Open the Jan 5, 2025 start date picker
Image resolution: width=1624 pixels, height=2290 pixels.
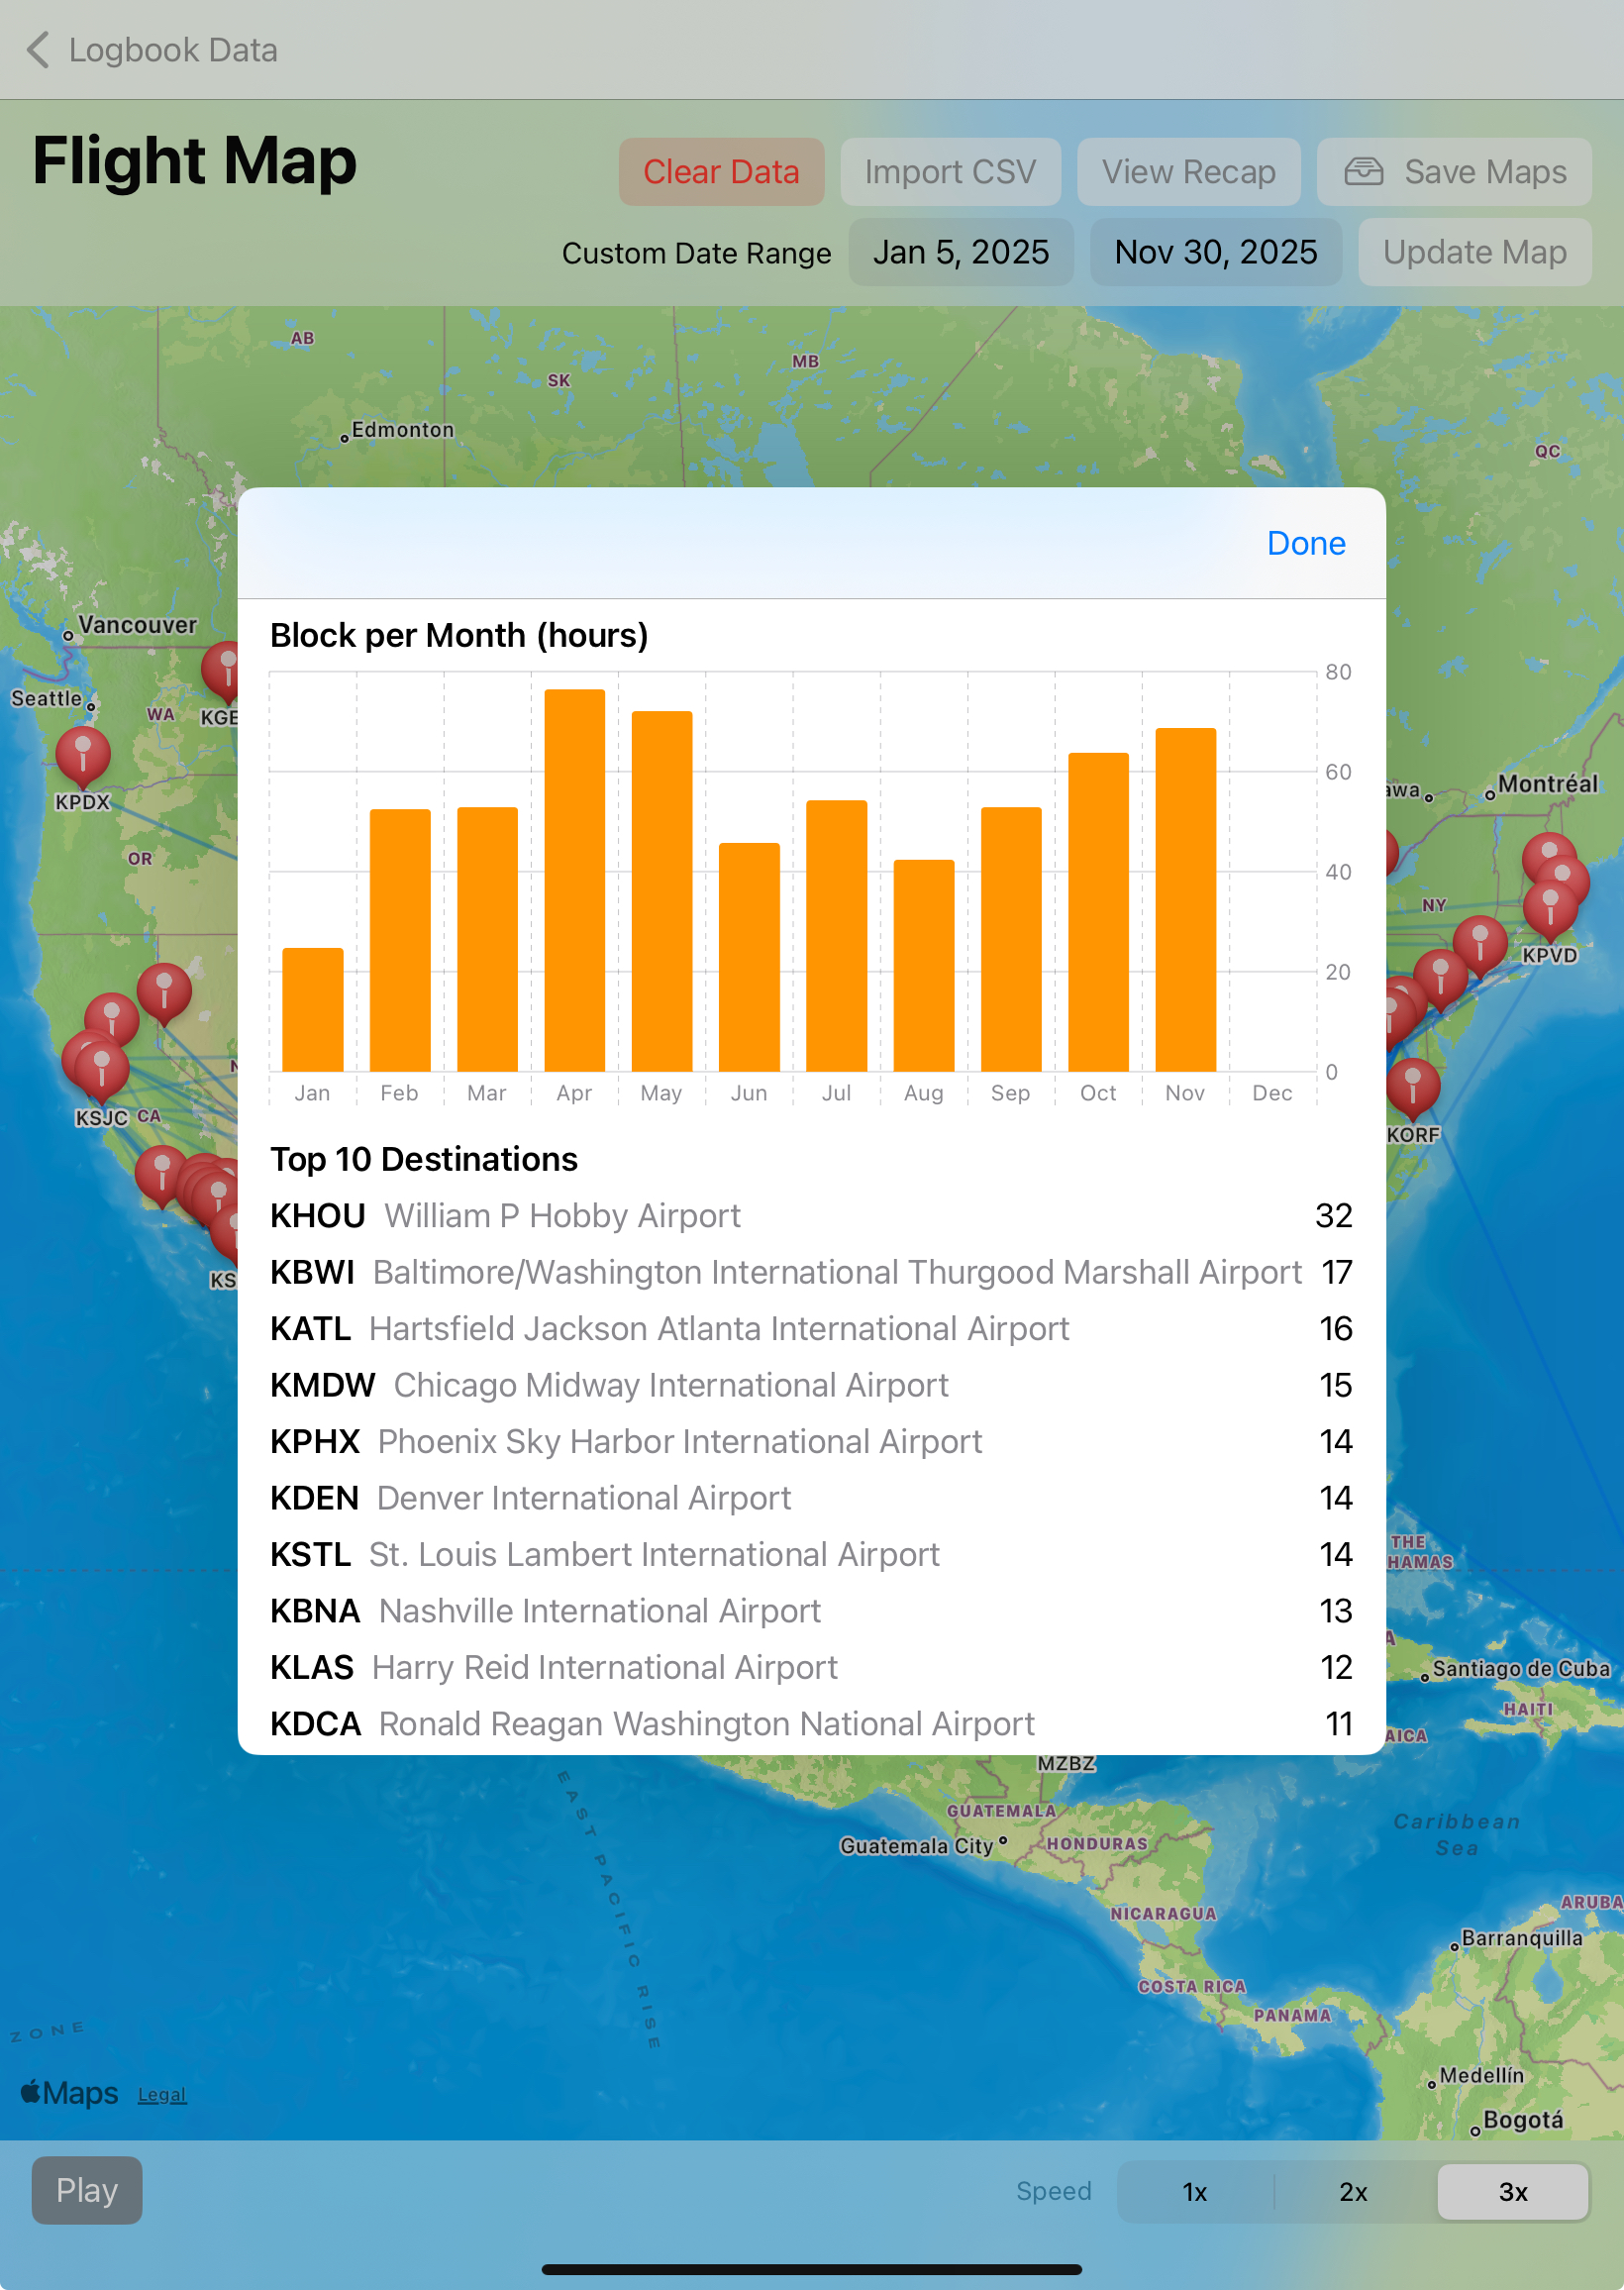pos(960,252)
